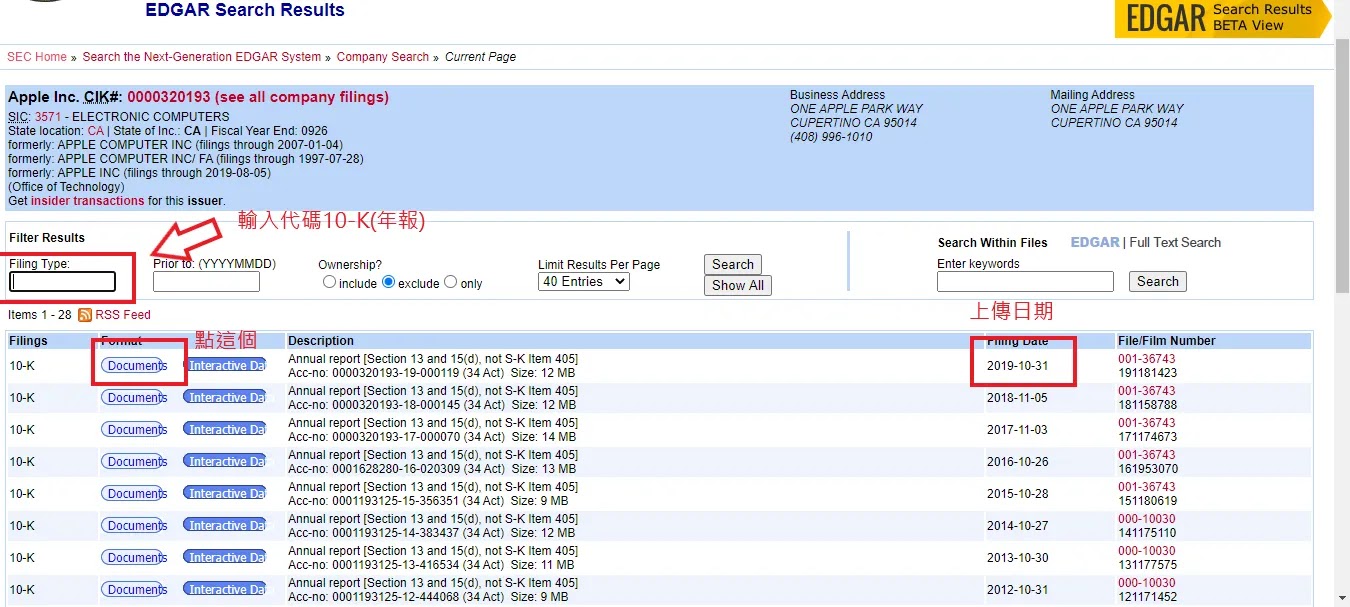Open Interactive Data for the 2015-10-28 filing
The image size is (1350, 607).
coord(225,494)
